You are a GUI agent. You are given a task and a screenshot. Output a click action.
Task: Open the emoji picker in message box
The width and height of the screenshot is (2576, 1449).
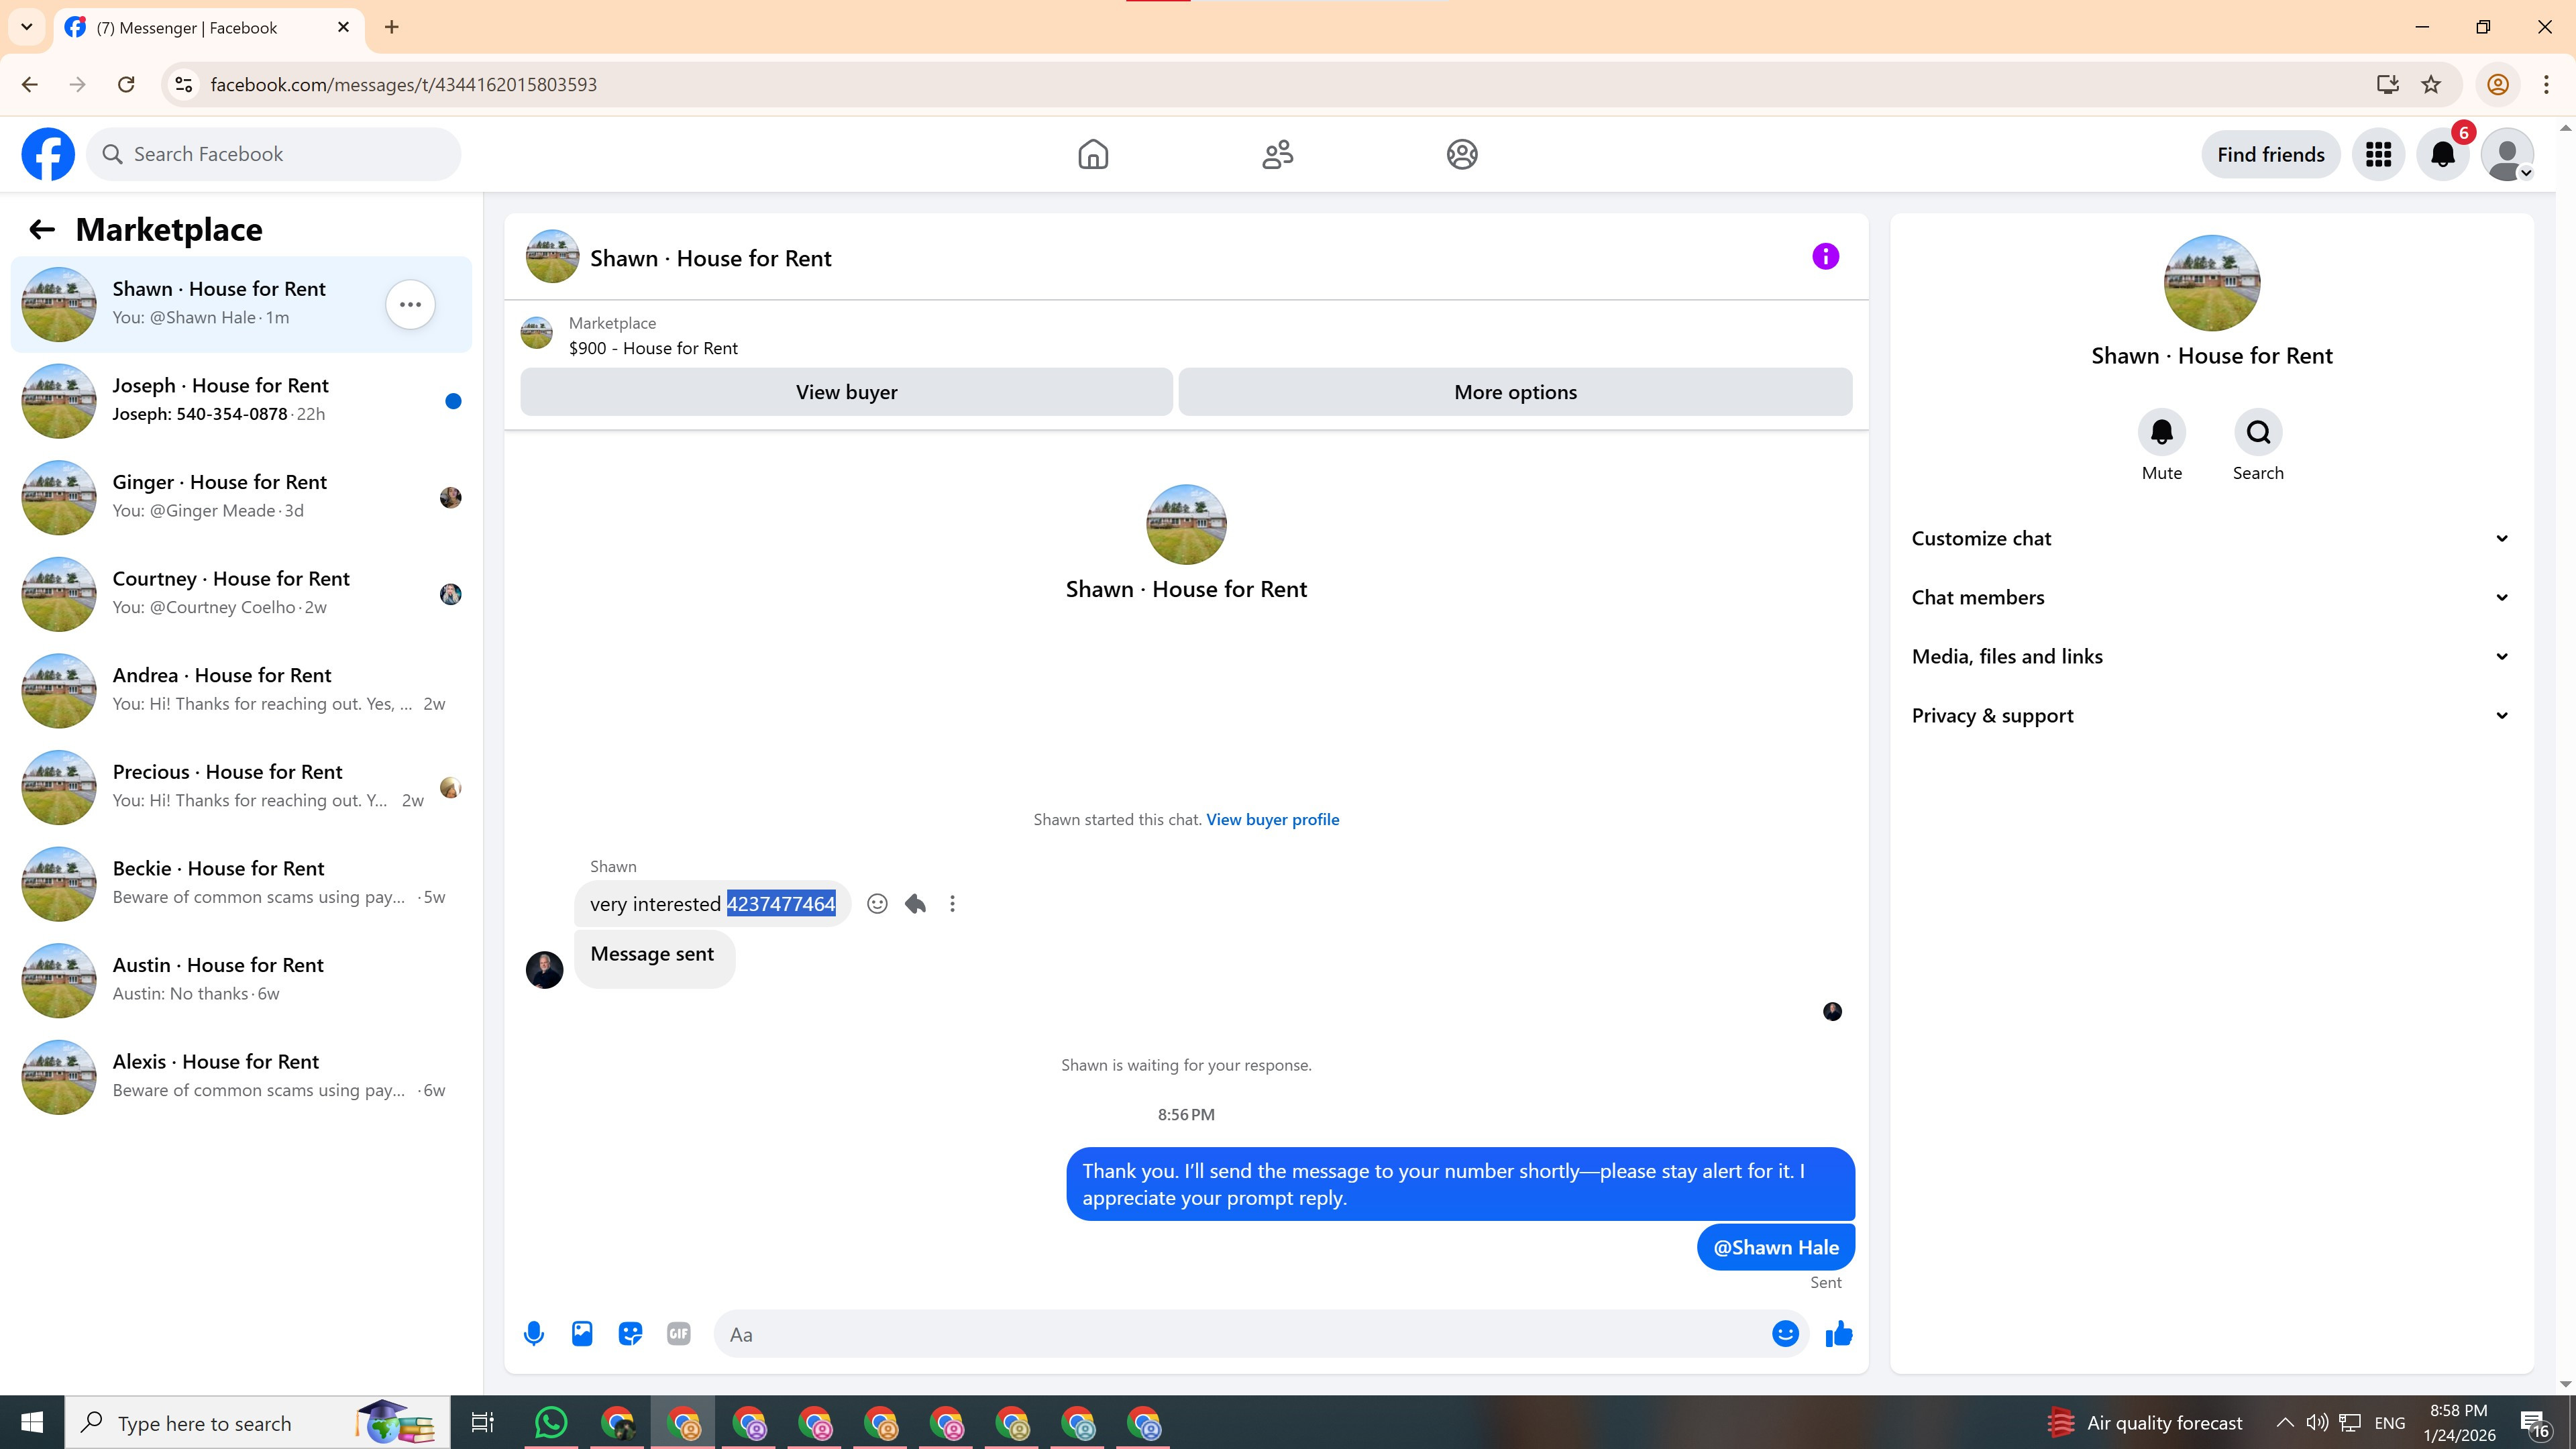(1785, 1334)
